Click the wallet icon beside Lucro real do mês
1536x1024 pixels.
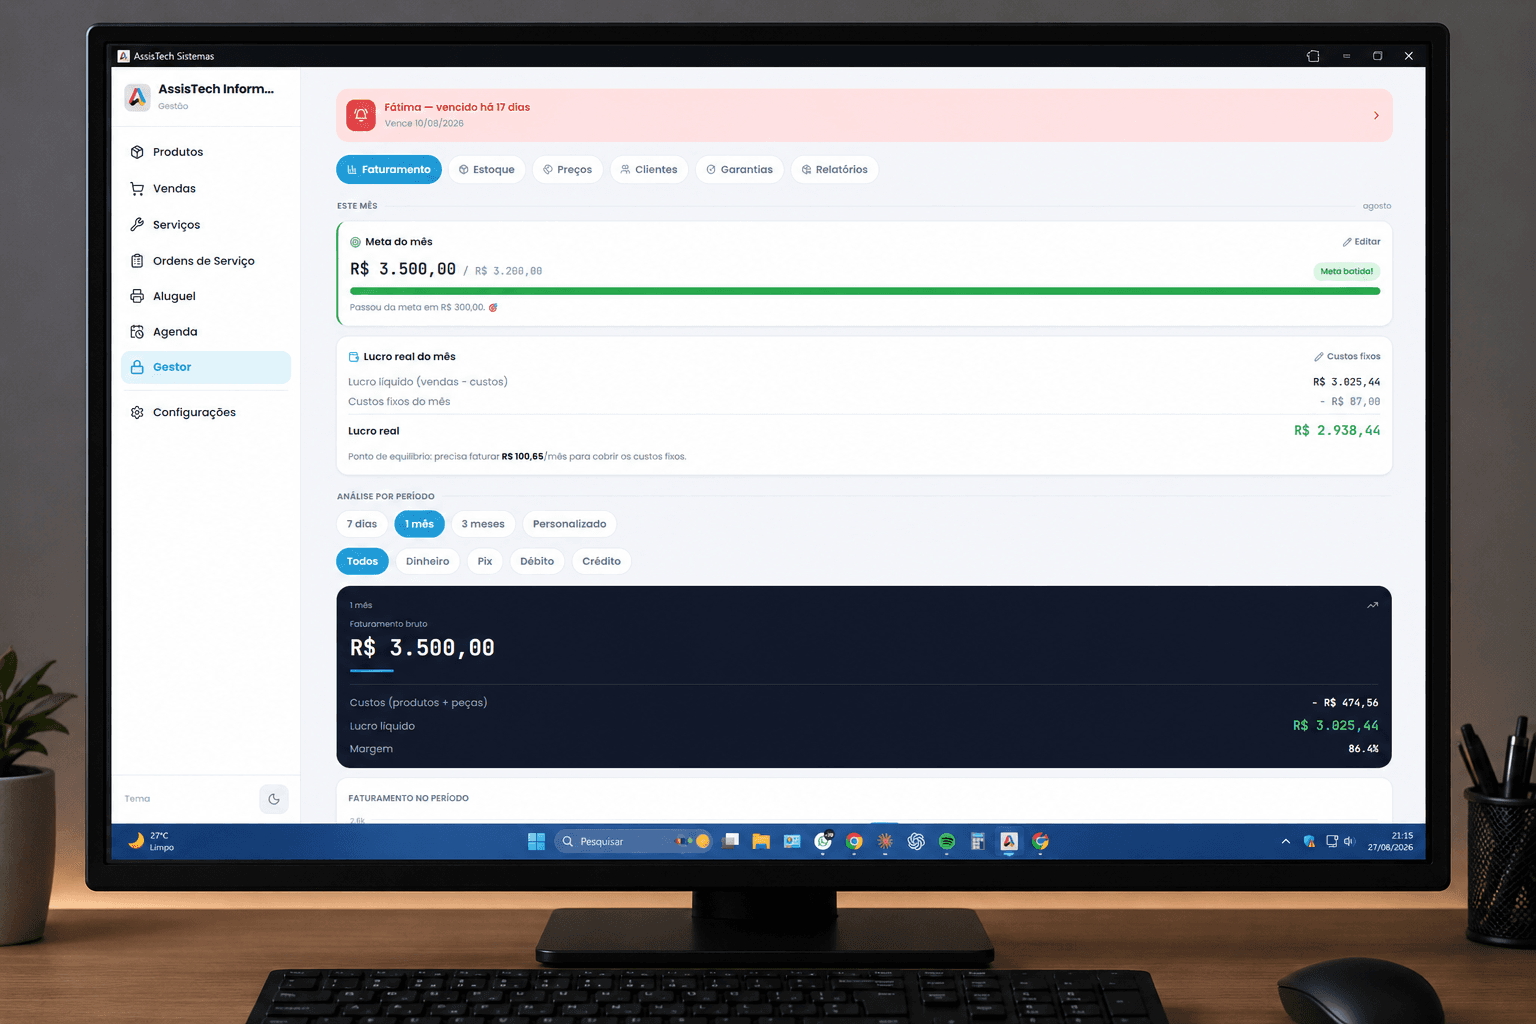tap(353, 357)
